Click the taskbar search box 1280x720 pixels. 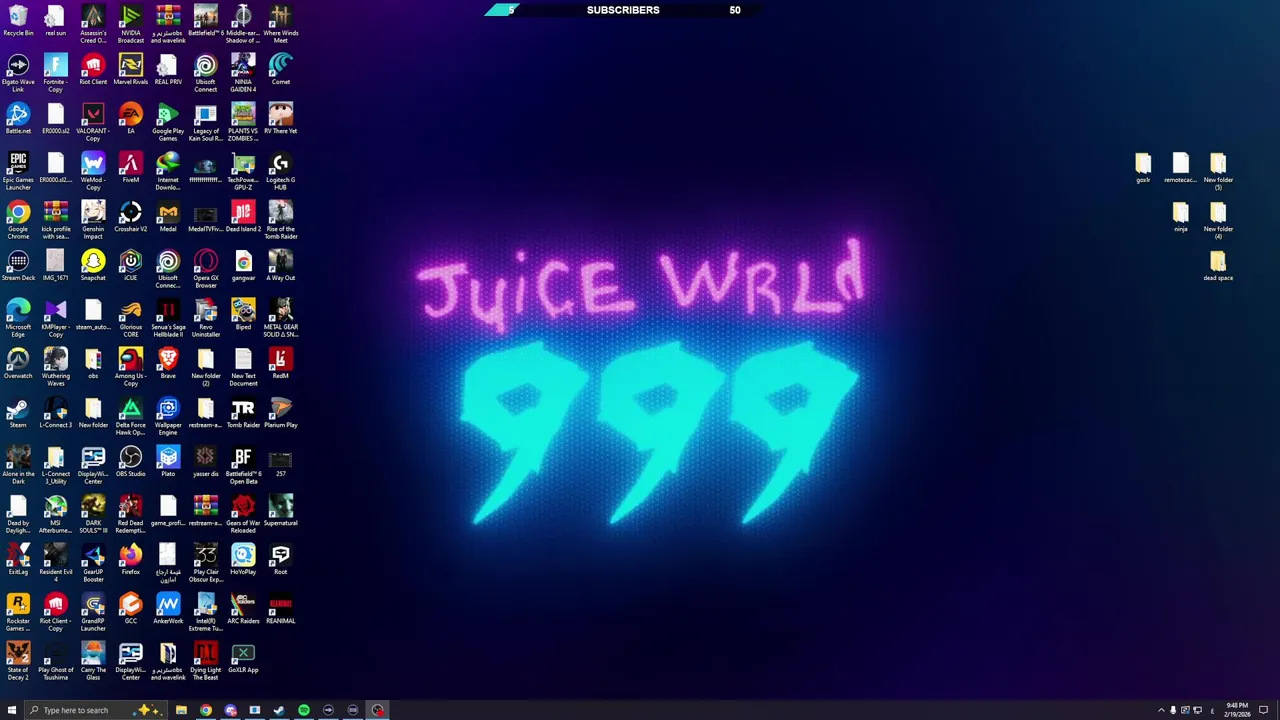(x=97, y=710)
